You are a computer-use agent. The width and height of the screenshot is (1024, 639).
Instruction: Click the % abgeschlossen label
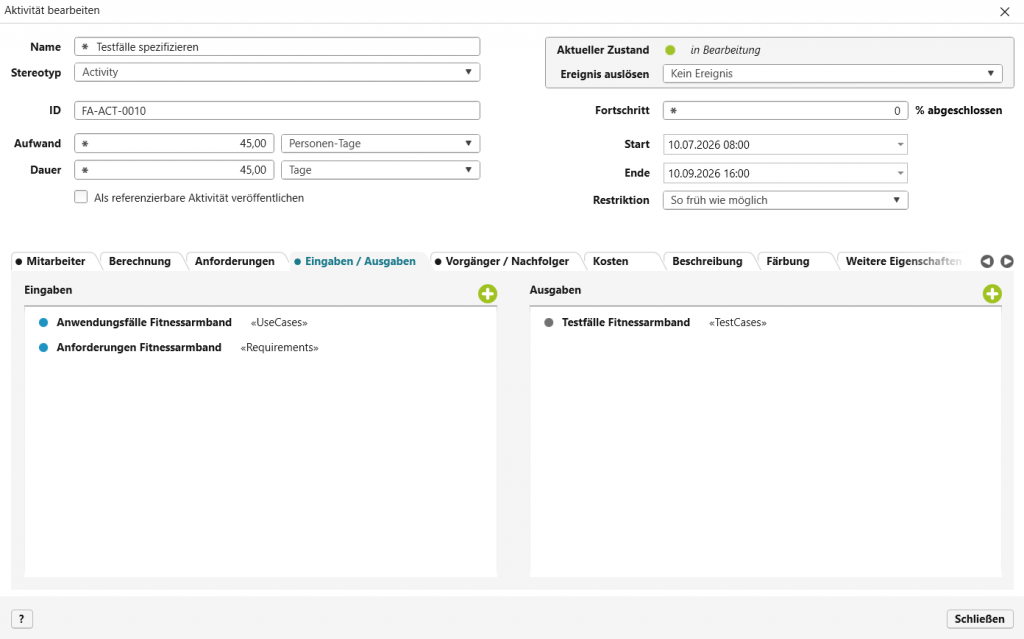coord(959,110)
